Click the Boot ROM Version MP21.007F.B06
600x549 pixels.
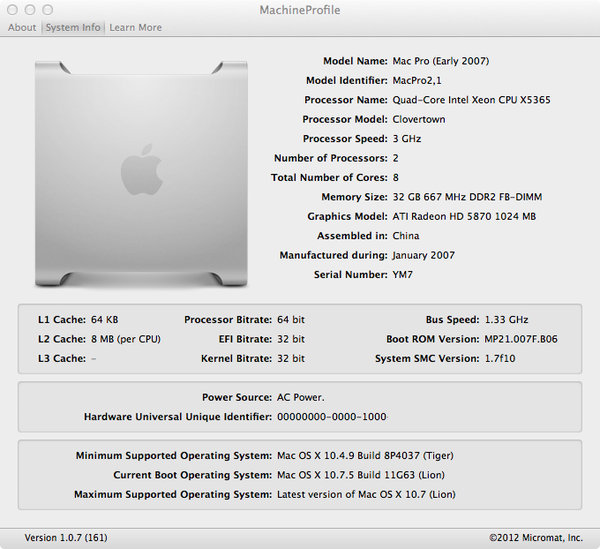point(521,339)
